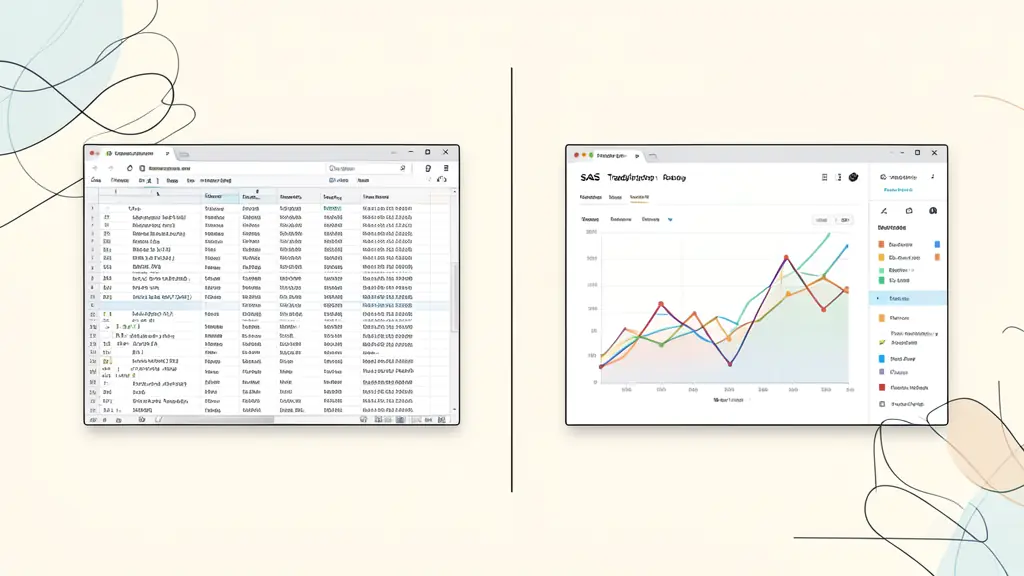Close the chart window's active browser tab
The width and height of the screenshot is (1024, 576).
coord(637,156)
